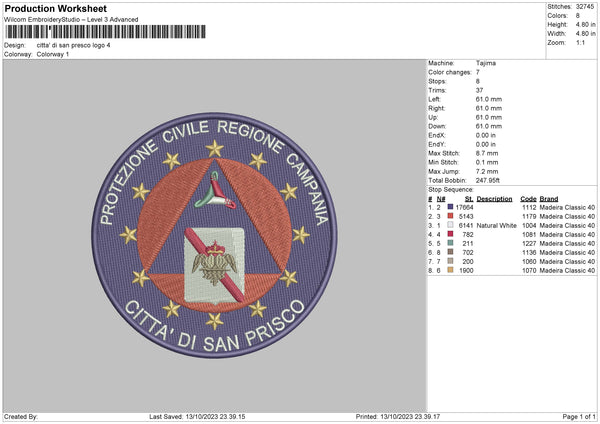Select stitch count 6141 in row 3

click(466, 225)
